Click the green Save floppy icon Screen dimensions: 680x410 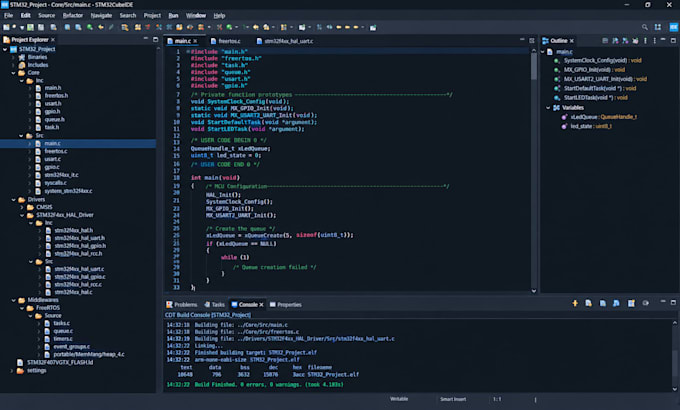[x=30, y=27]
